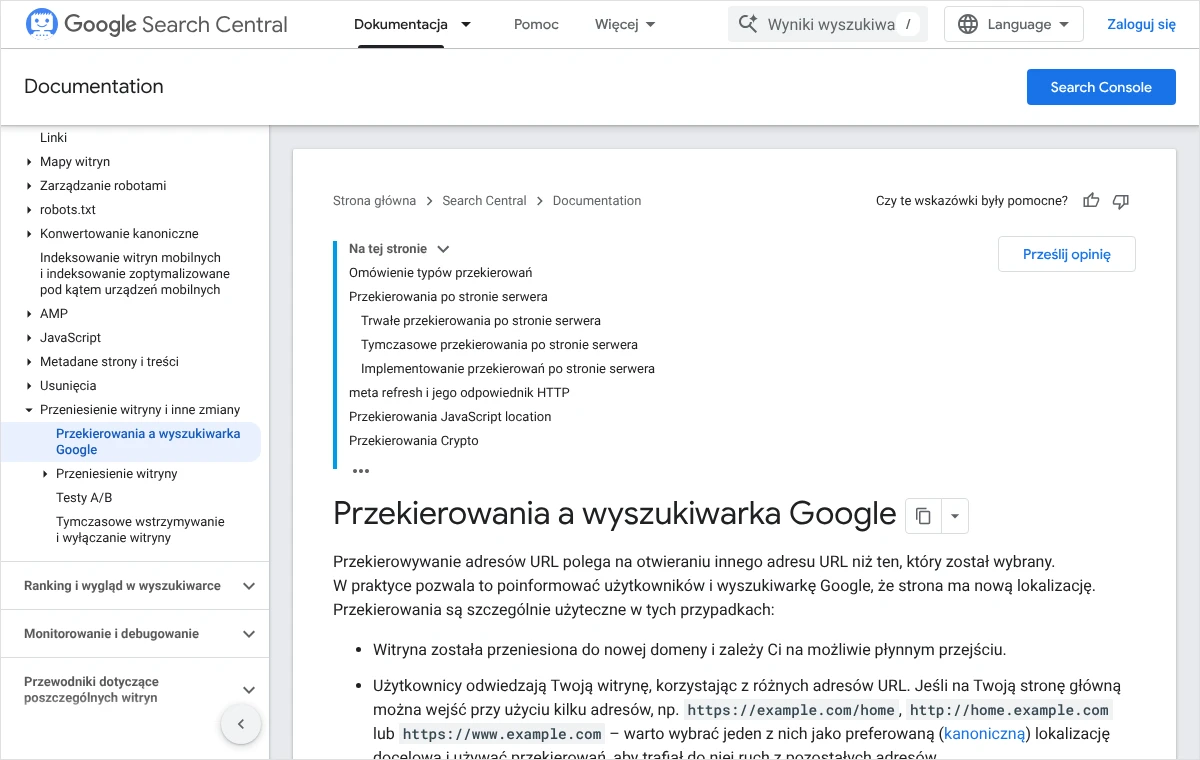
Task: Jump to Przekierowania Crypto section
Action: [414, 441]
